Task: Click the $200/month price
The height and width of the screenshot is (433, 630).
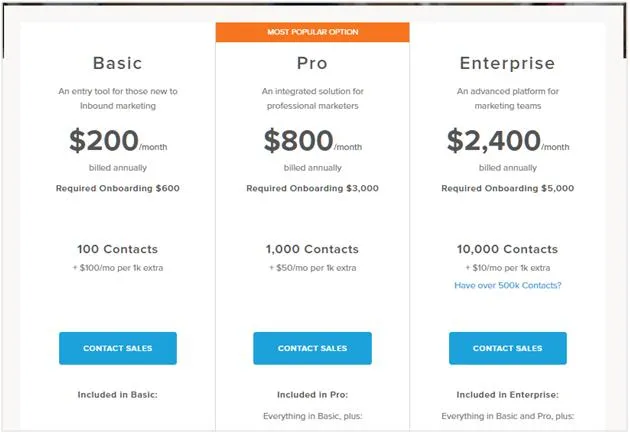Action: pyautogui.click(x=118, y=141)
